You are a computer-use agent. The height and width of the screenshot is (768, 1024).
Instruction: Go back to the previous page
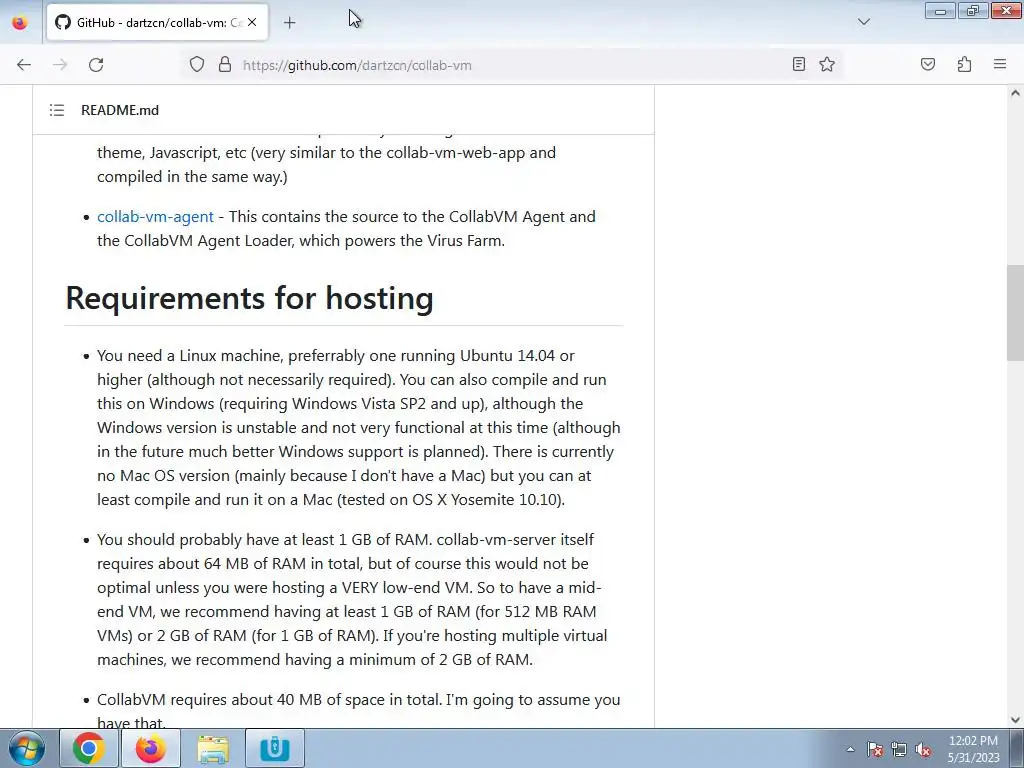(24, 65)
